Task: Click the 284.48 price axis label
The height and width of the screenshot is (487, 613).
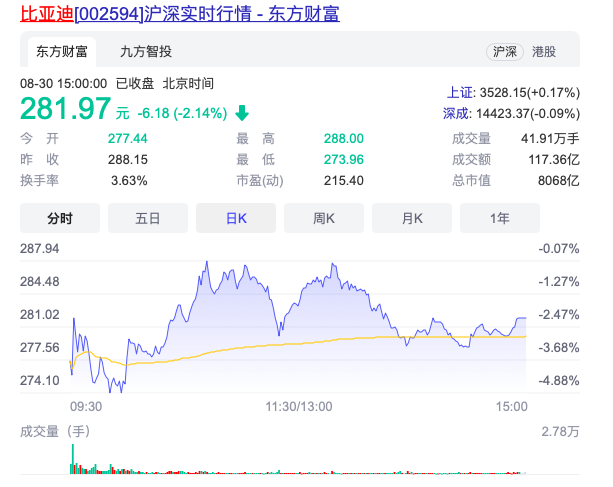Action: tap(39, 281)
